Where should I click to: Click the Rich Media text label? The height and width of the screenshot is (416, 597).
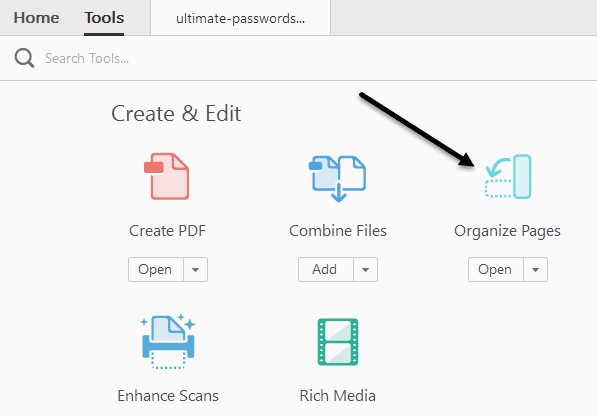tap(338, 396)
